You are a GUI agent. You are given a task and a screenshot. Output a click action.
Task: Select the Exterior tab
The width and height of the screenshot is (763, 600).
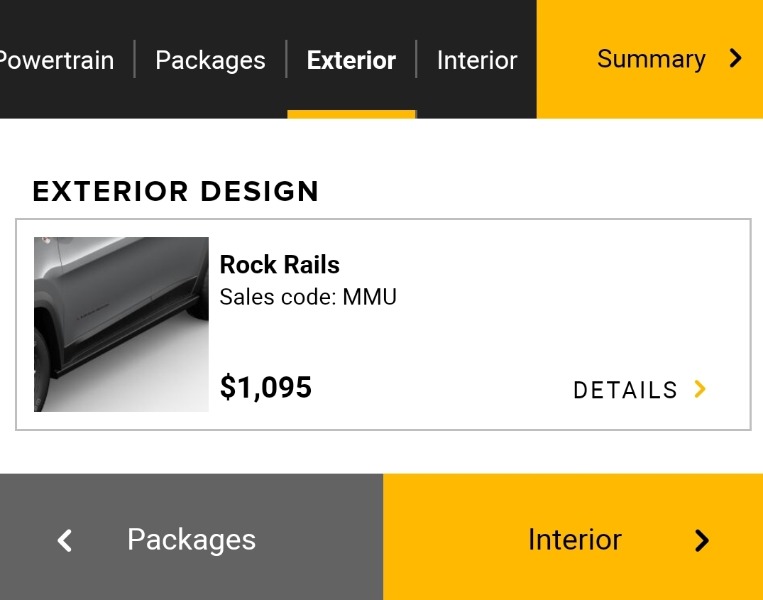click(x=351, y=60)
